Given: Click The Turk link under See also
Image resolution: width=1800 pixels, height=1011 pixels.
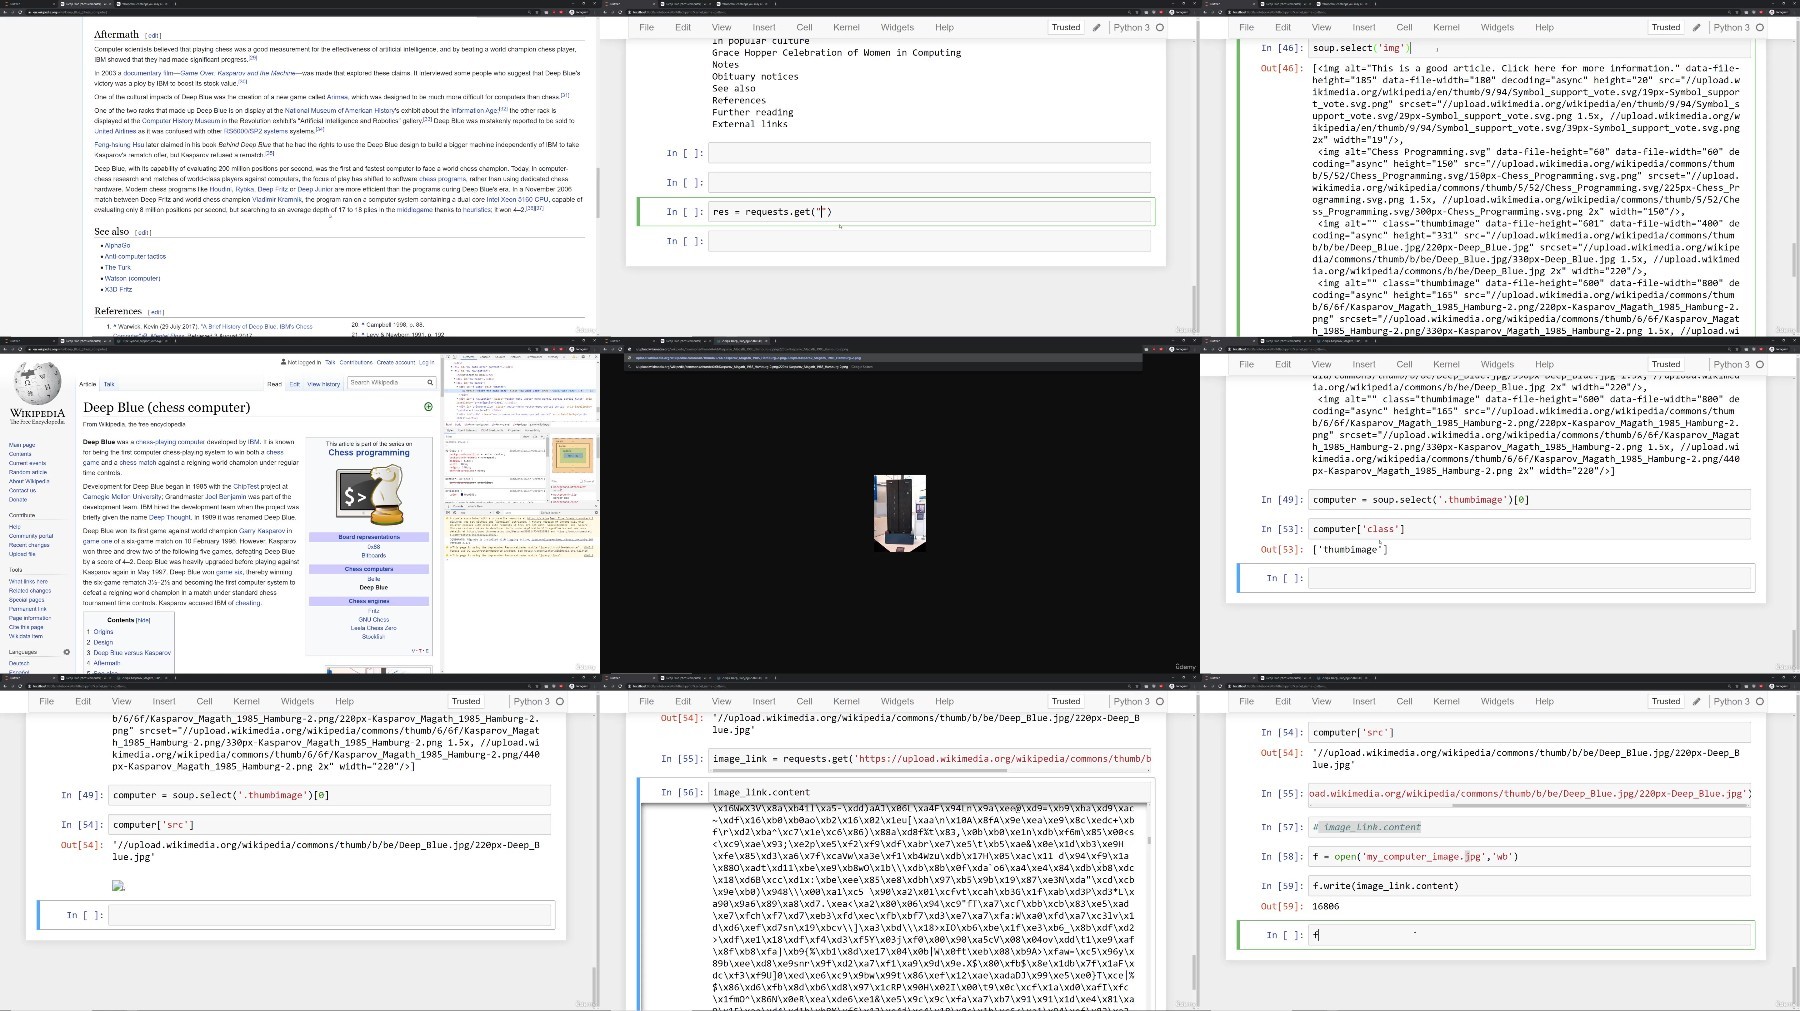Looking at the screenshot, I should 118,267.
